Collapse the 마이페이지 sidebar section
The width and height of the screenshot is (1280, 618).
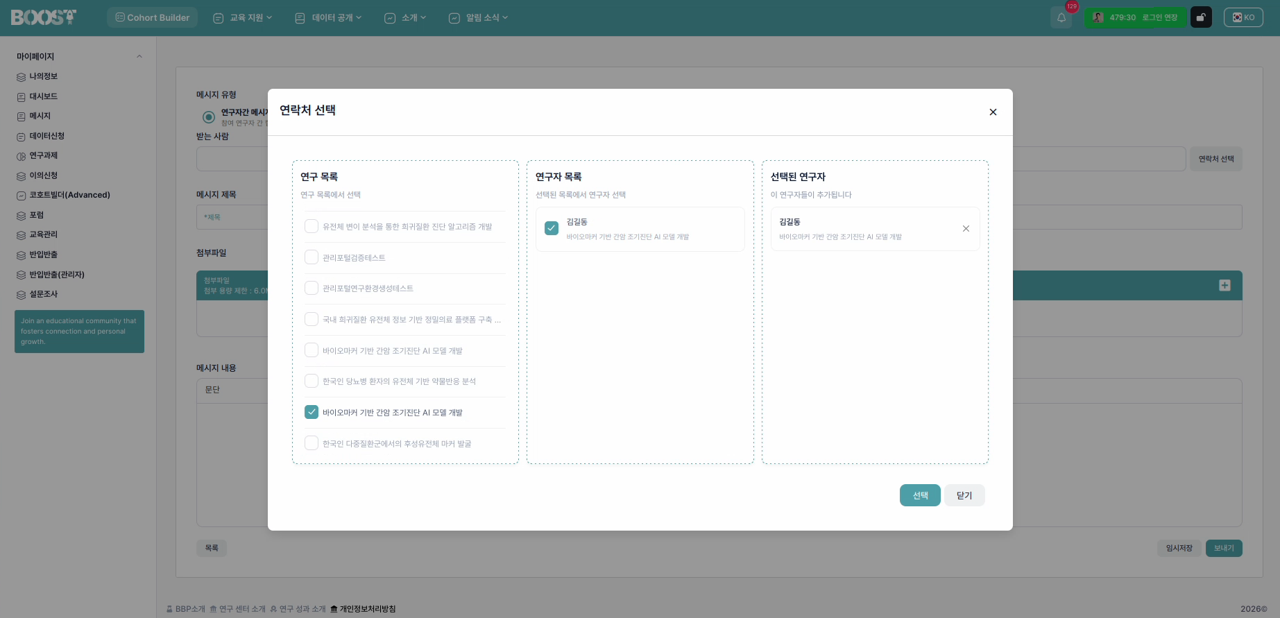pos(139,56)
